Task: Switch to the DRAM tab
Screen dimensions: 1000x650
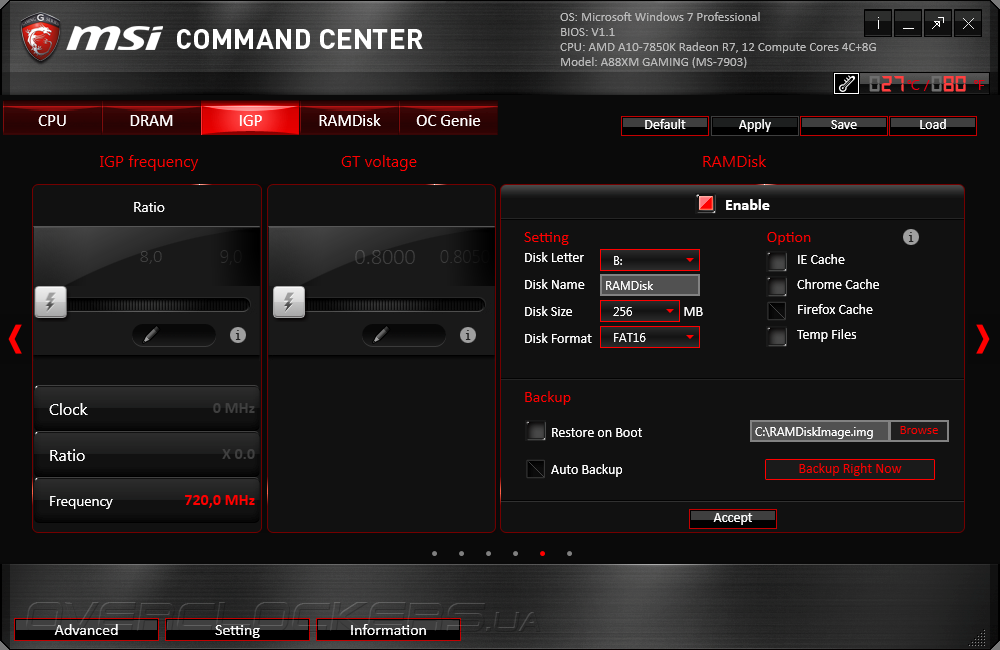Action: coord(151,120)
